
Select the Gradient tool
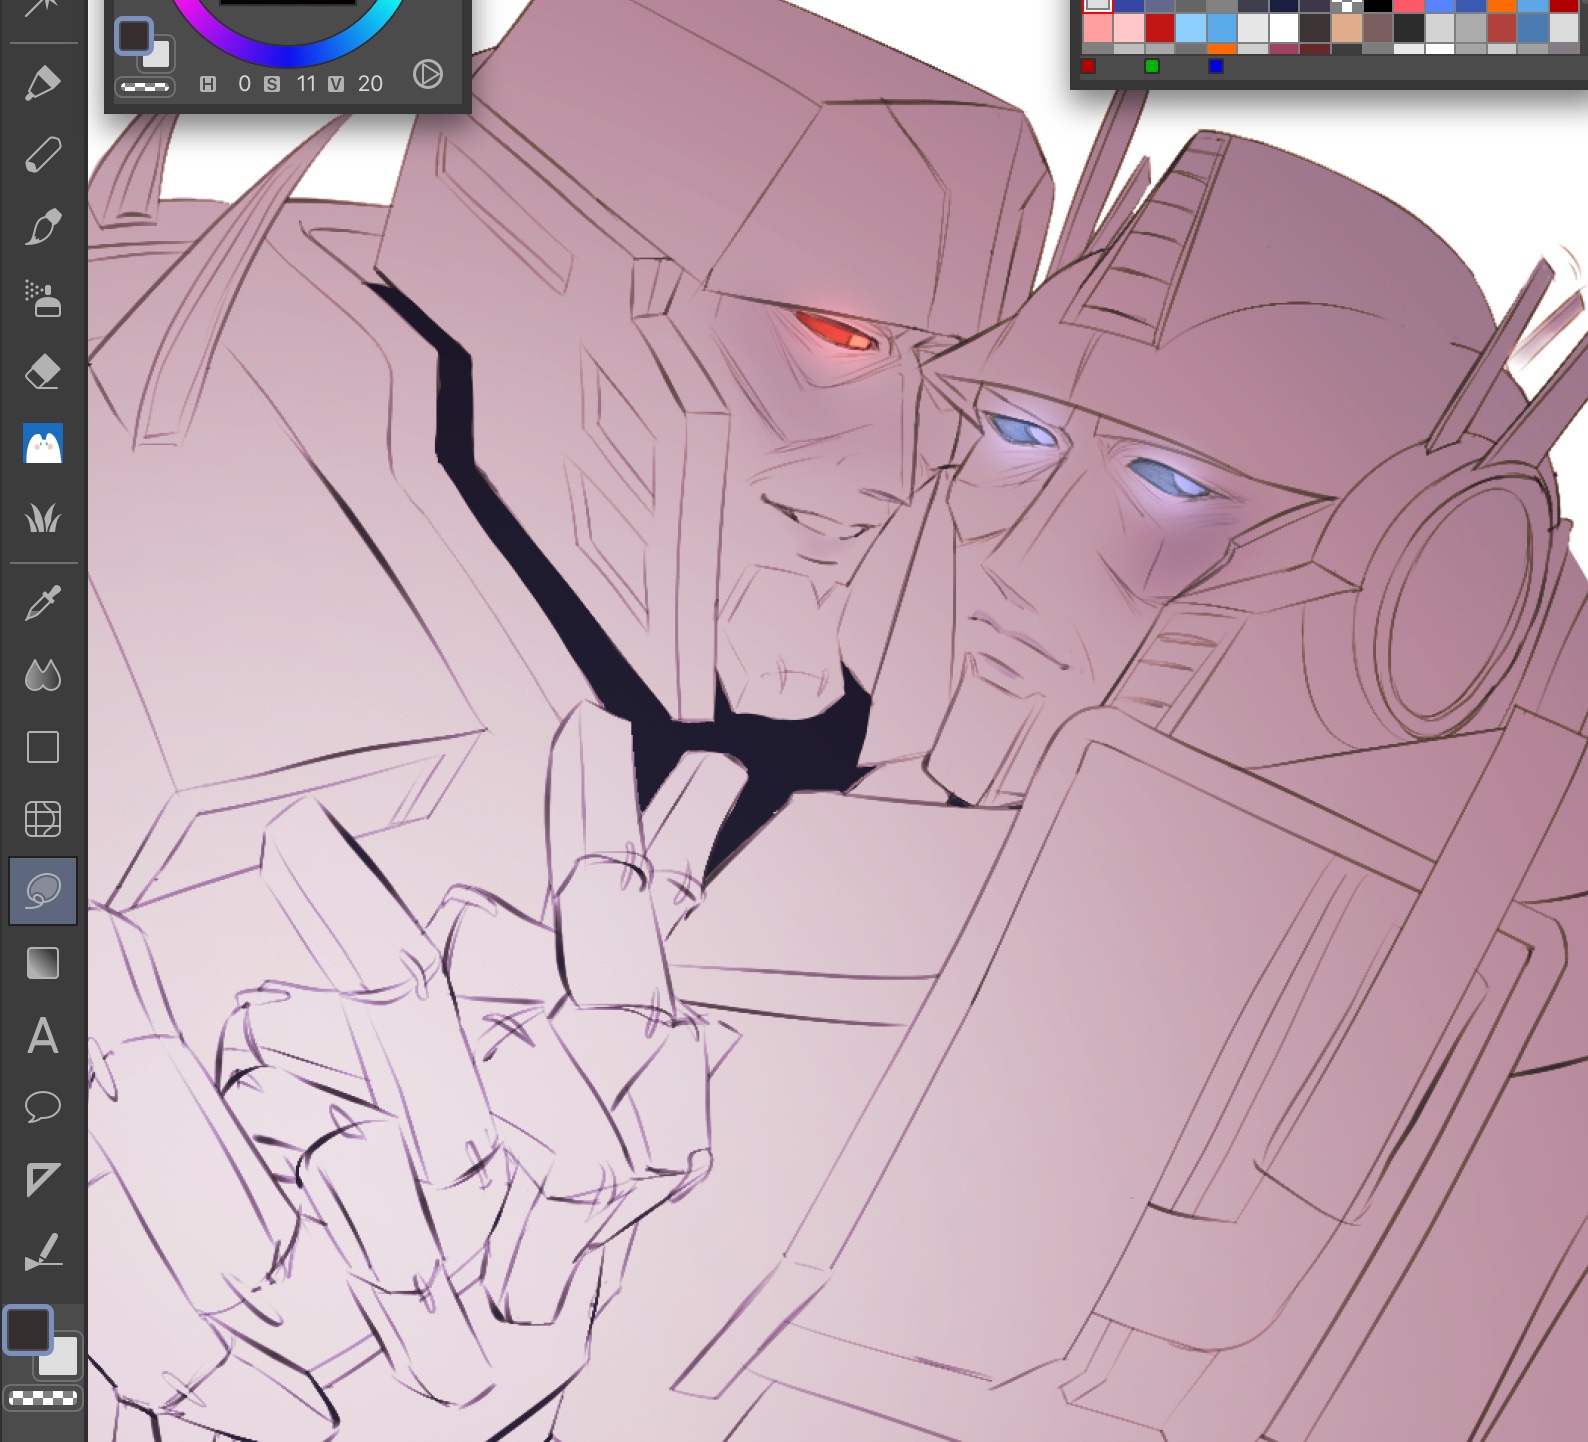tap(42, 964)
